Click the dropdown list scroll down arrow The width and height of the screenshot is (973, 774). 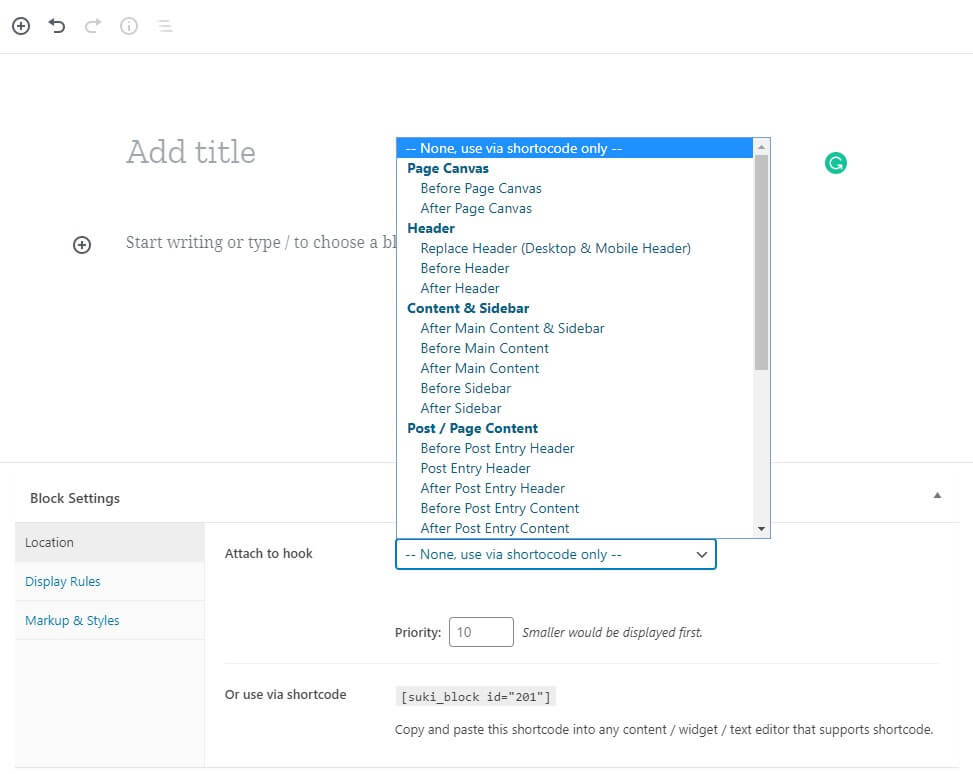pyautogui.click(x=761, y=529)
